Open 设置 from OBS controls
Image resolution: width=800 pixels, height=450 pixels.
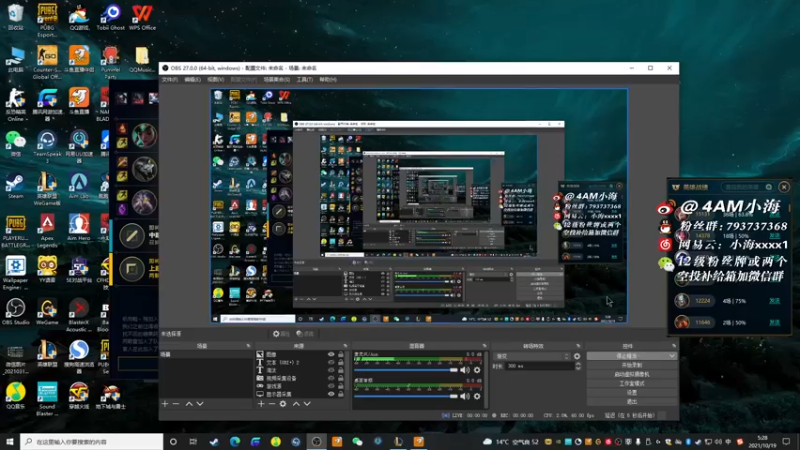[x=632, y=392]
